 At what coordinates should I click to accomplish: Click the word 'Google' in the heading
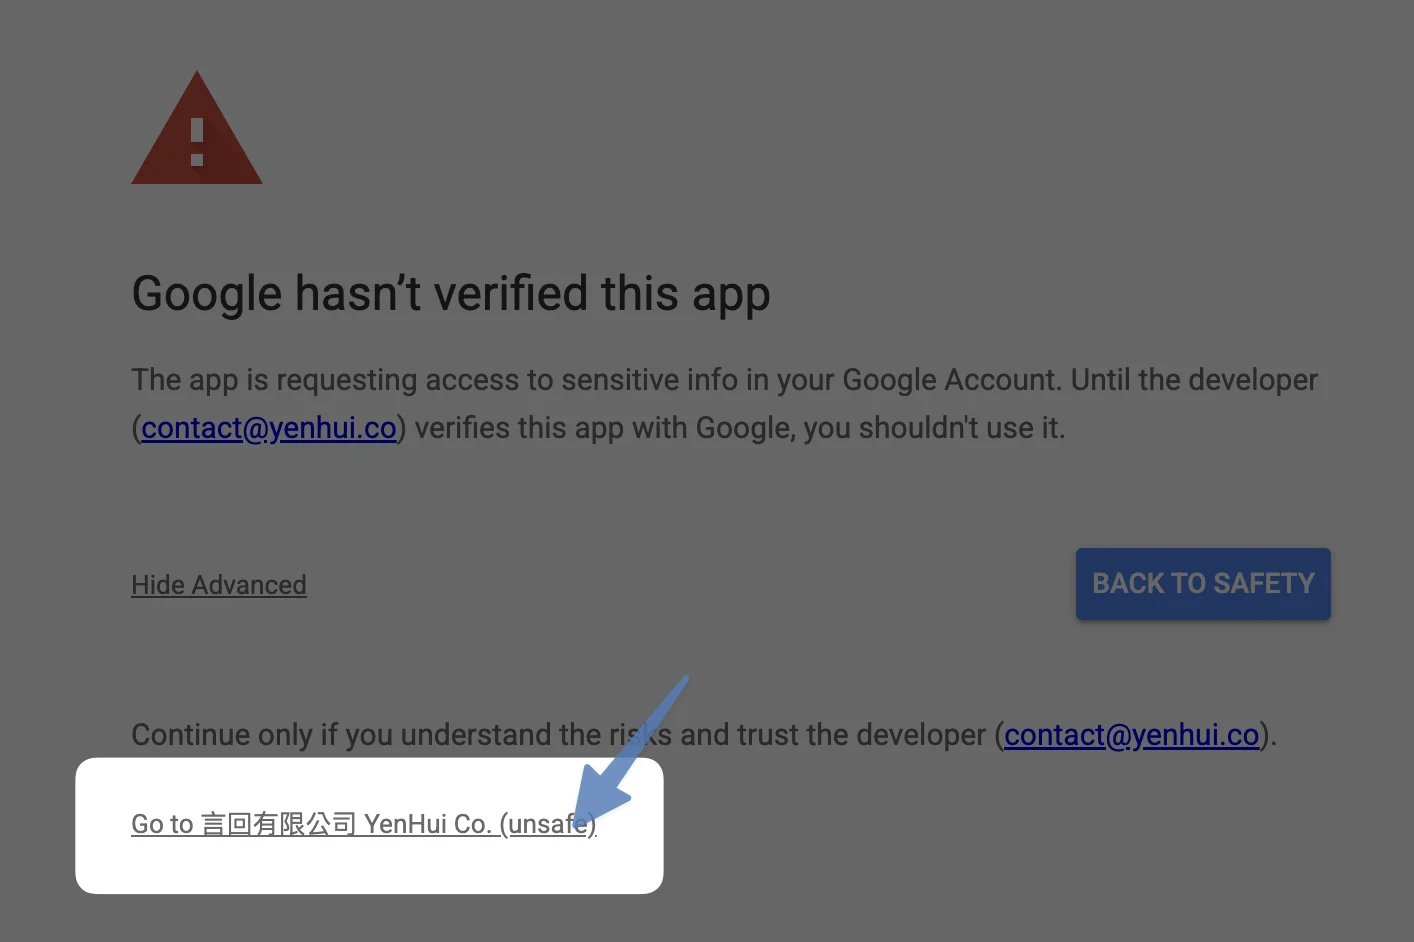(x=207, y=295)
